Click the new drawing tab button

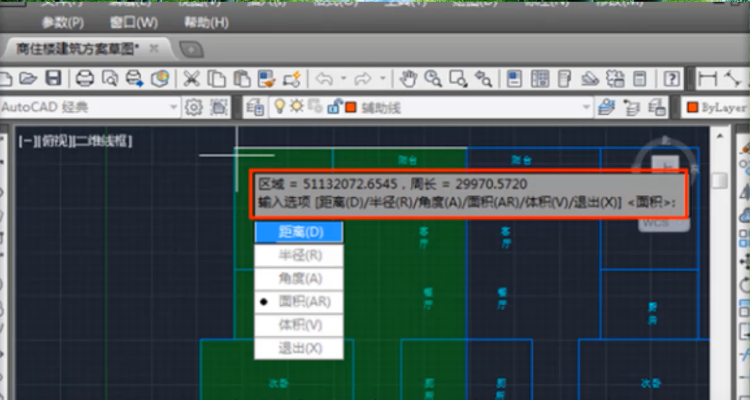click(192, 48)
